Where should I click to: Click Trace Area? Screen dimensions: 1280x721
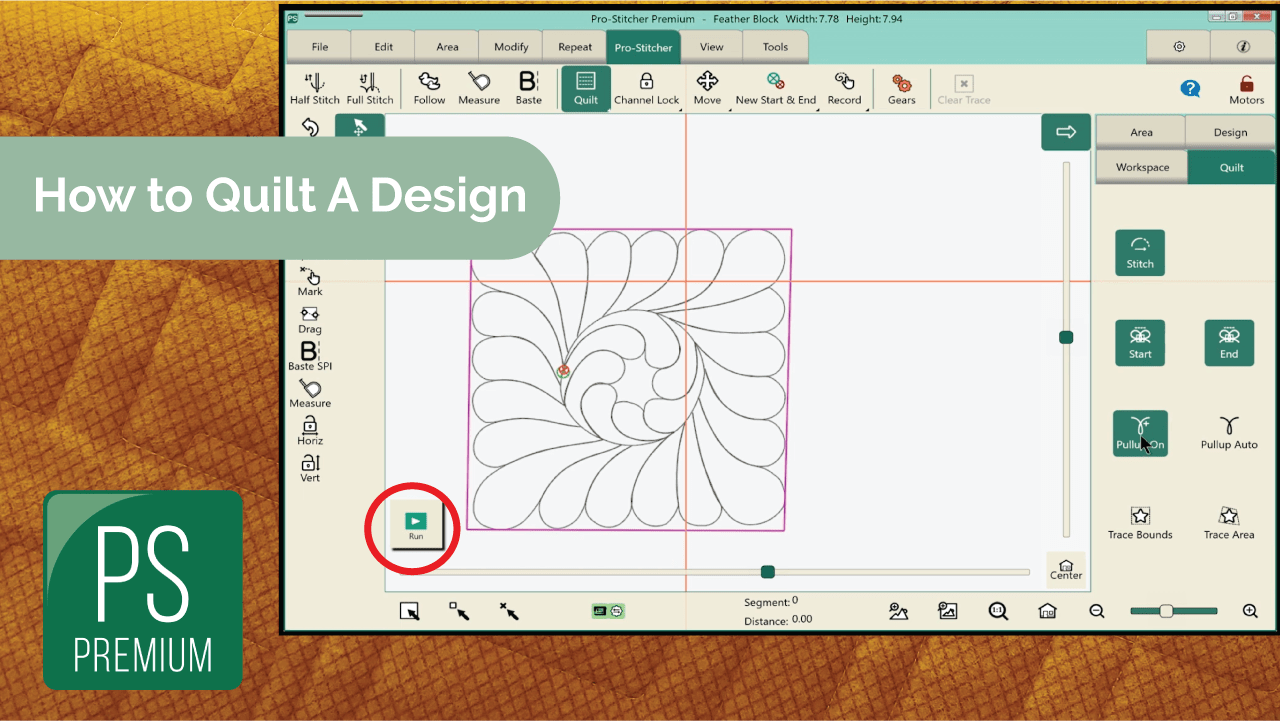[x=1229, y=523]
